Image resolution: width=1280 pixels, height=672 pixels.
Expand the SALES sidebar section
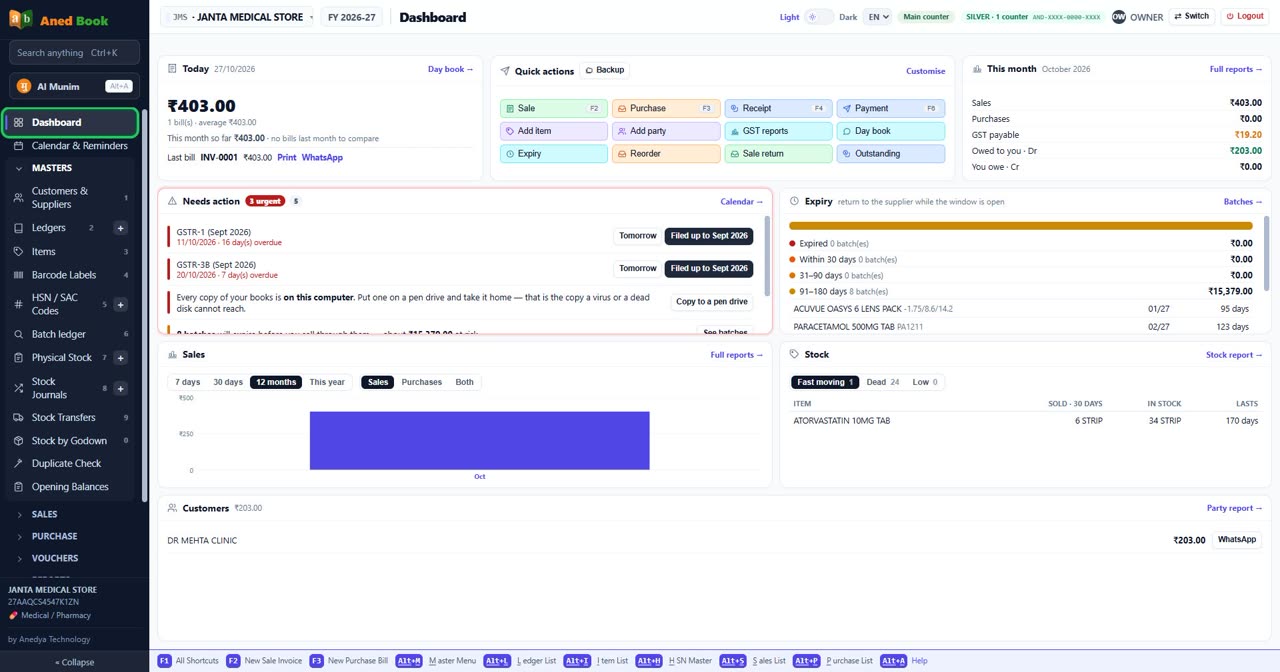(70, 514)
